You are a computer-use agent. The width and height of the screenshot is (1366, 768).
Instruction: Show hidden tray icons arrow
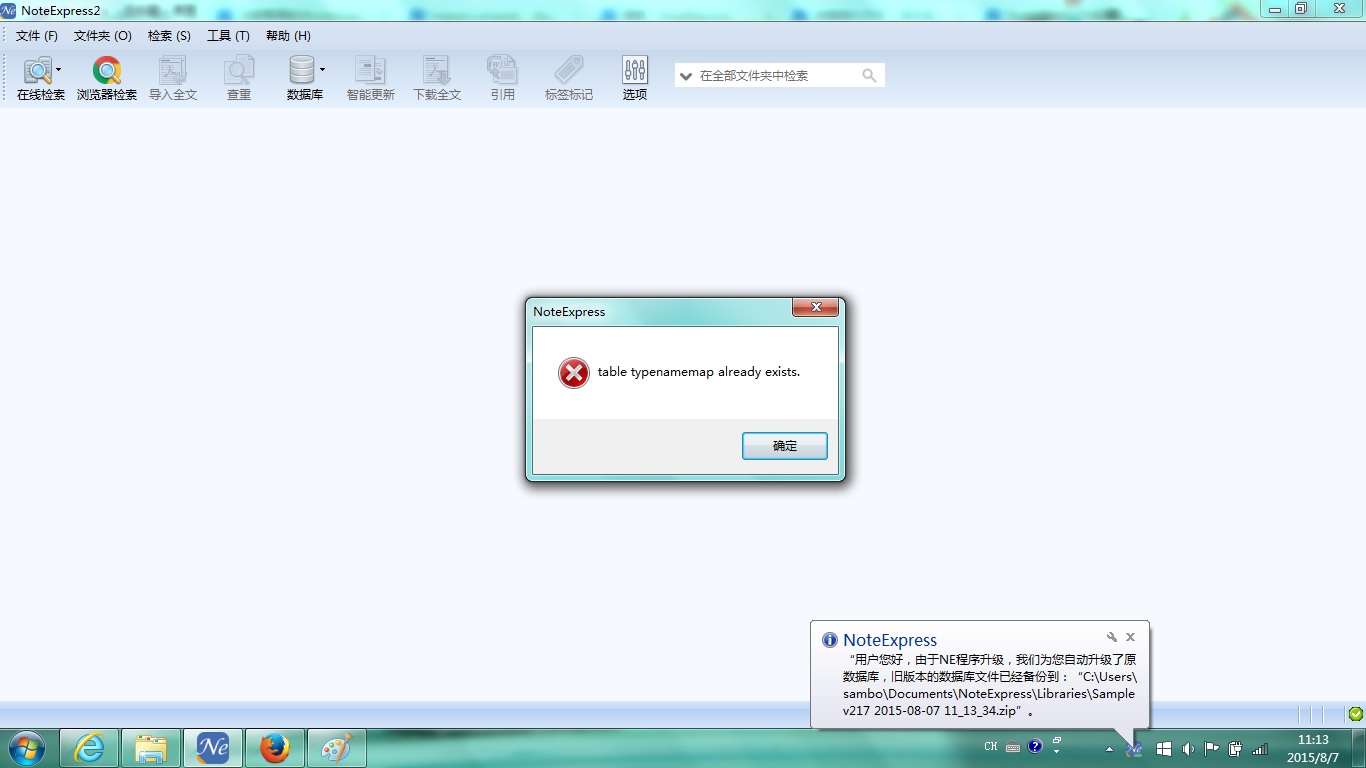coord(1109,748)
